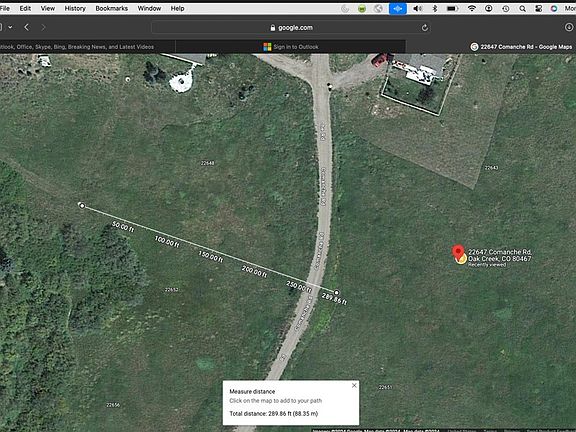Open Time Machine menu bar icon
The height and width of the screenshot is (432, 576).
pyautogui.click(x=505, y=8)
